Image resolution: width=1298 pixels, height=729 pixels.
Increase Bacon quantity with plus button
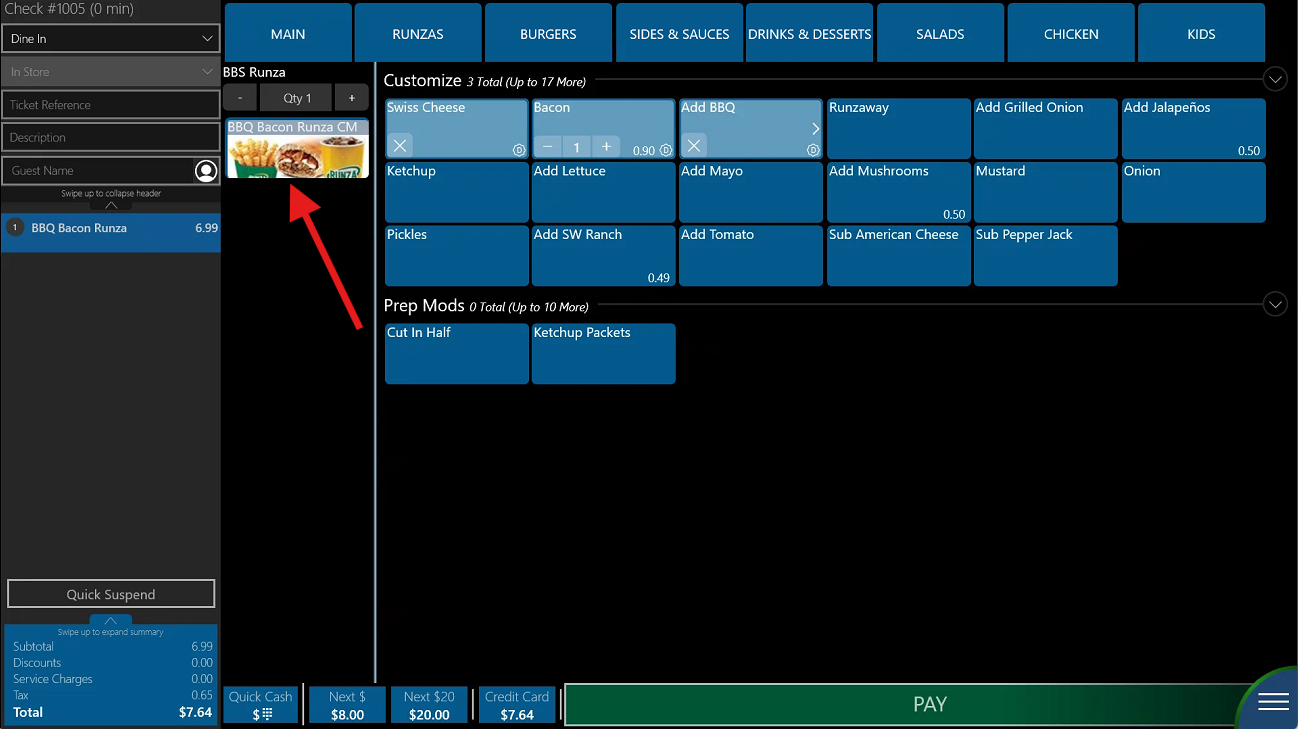(x=606, y=147)
